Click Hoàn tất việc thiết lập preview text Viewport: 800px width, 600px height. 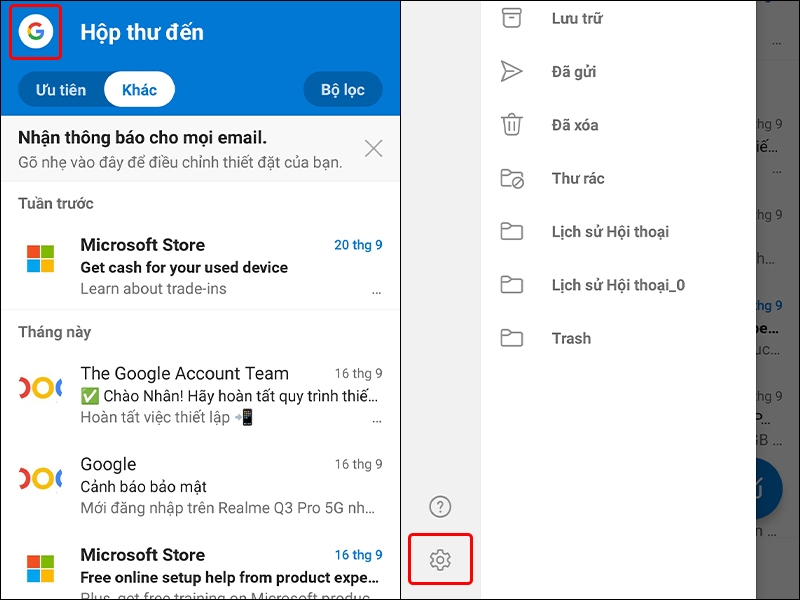(167, 417)
